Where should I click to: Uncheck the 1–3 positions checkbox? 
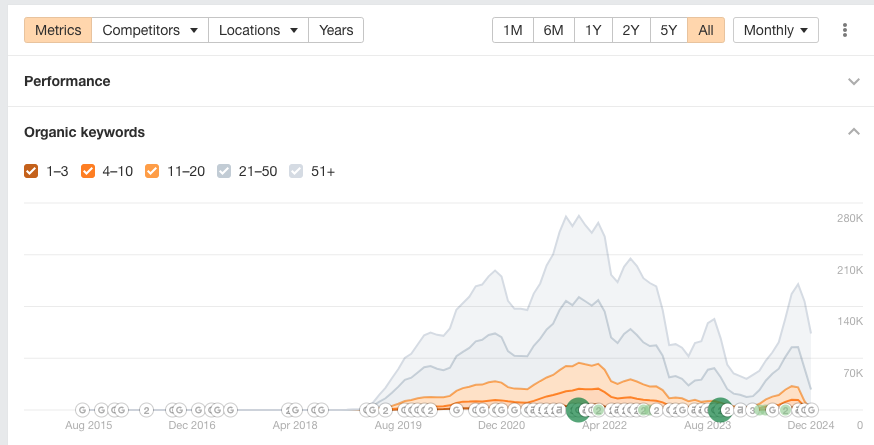tap(31, 171)
